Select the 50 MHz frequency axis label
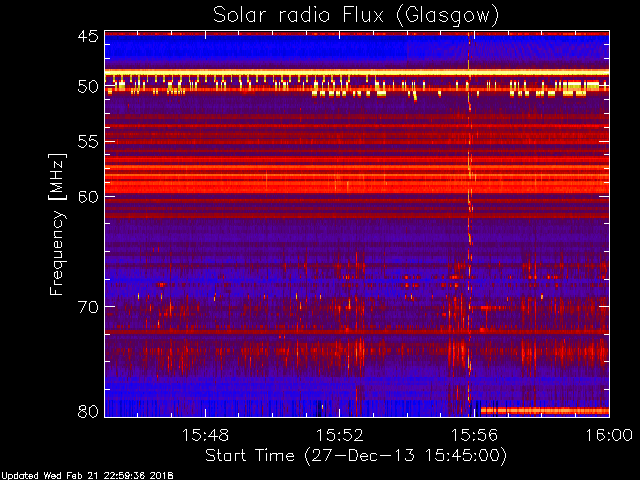This screenshot has width=640, height=480. pyautogui.click(x=88, y=87)
